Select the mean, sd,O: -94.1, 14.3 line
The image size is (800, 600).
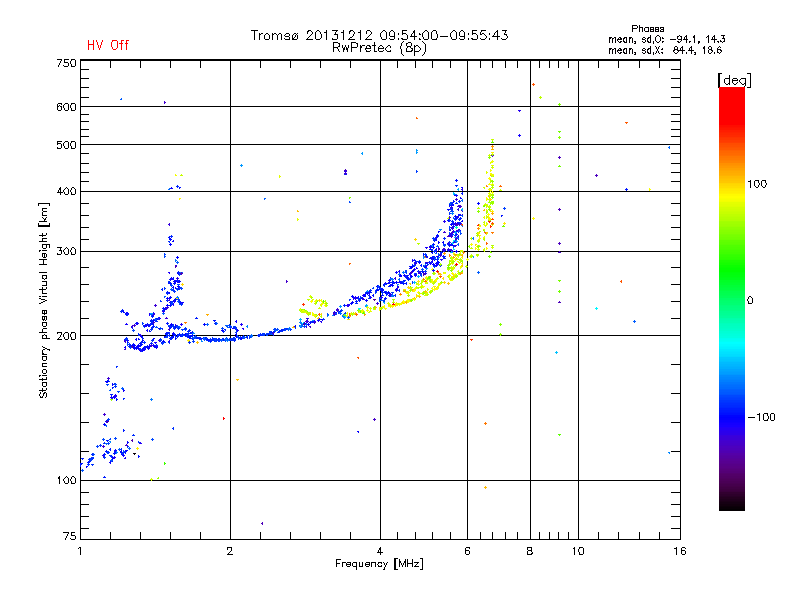tap(666, 39)
